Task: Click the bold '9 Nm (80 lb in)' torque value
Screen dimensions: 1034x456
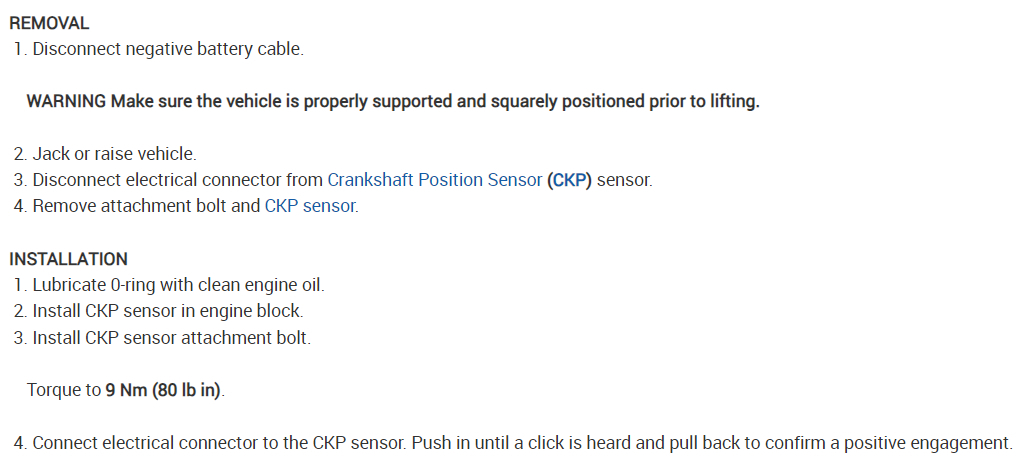Action: pos(164,390)
